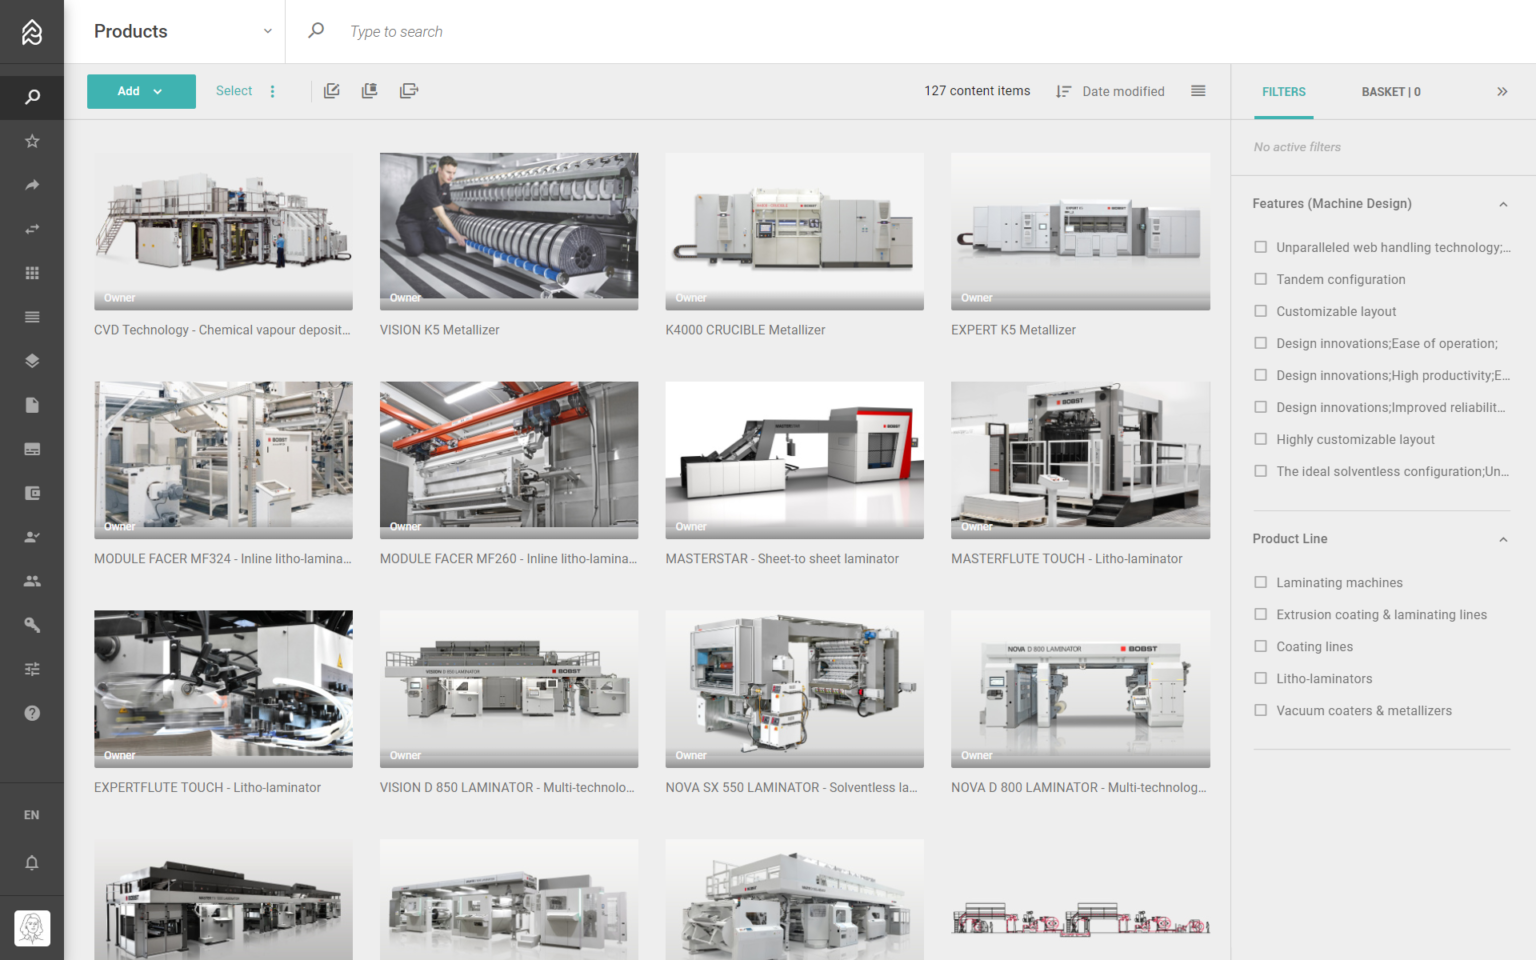Open the export icon in the toolbar

408,91
